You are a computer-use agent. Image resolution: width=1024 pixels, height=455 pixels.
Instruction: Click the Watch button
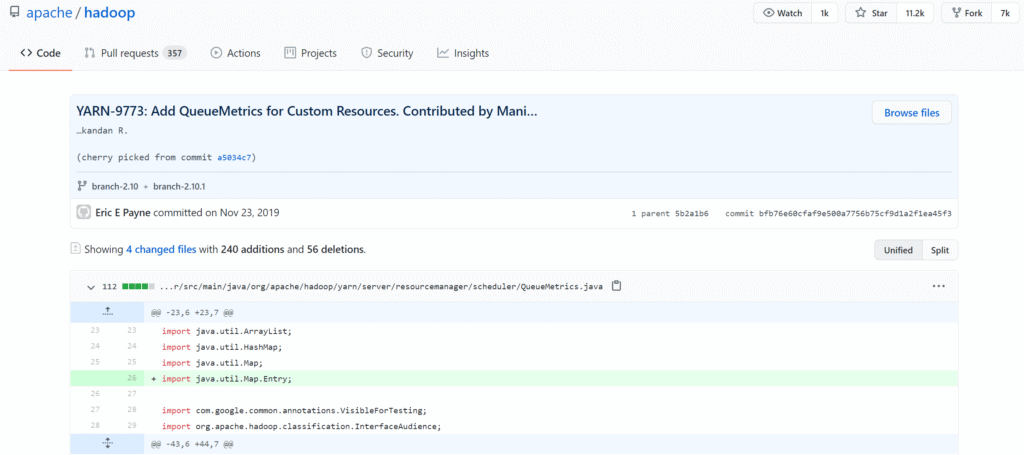pos(783,13)
